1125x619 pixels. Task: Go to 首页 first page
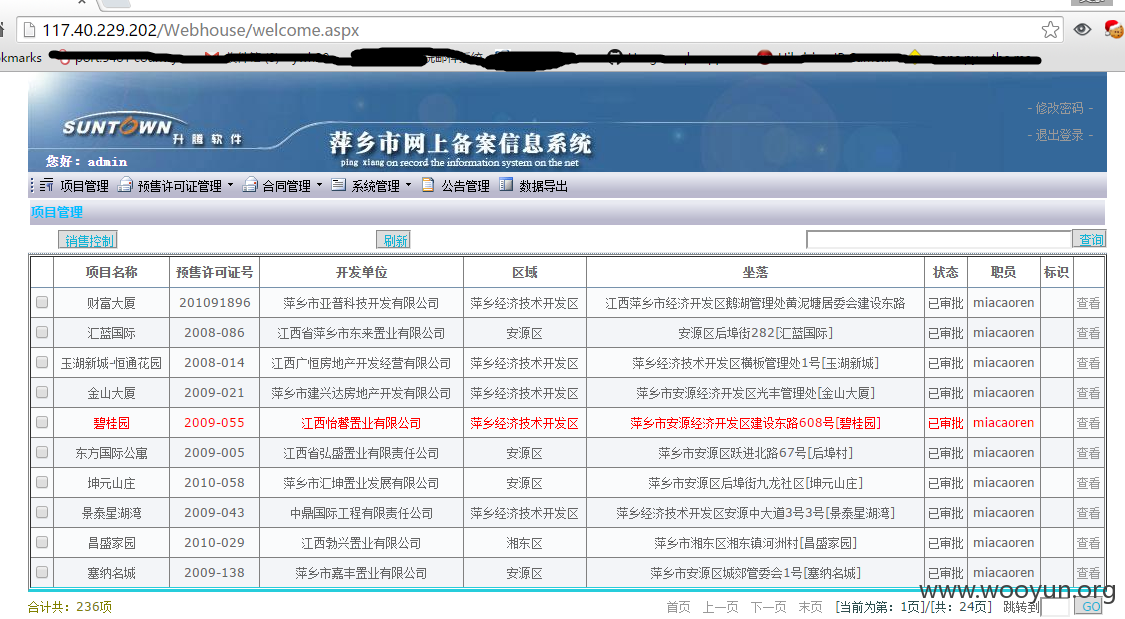(x=678, y=608)
